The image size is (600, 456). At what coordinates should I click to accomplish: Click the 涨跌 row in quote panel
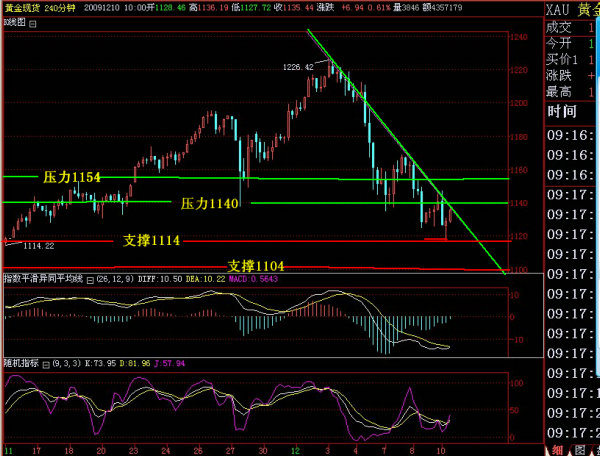click(x=564, y=76)
